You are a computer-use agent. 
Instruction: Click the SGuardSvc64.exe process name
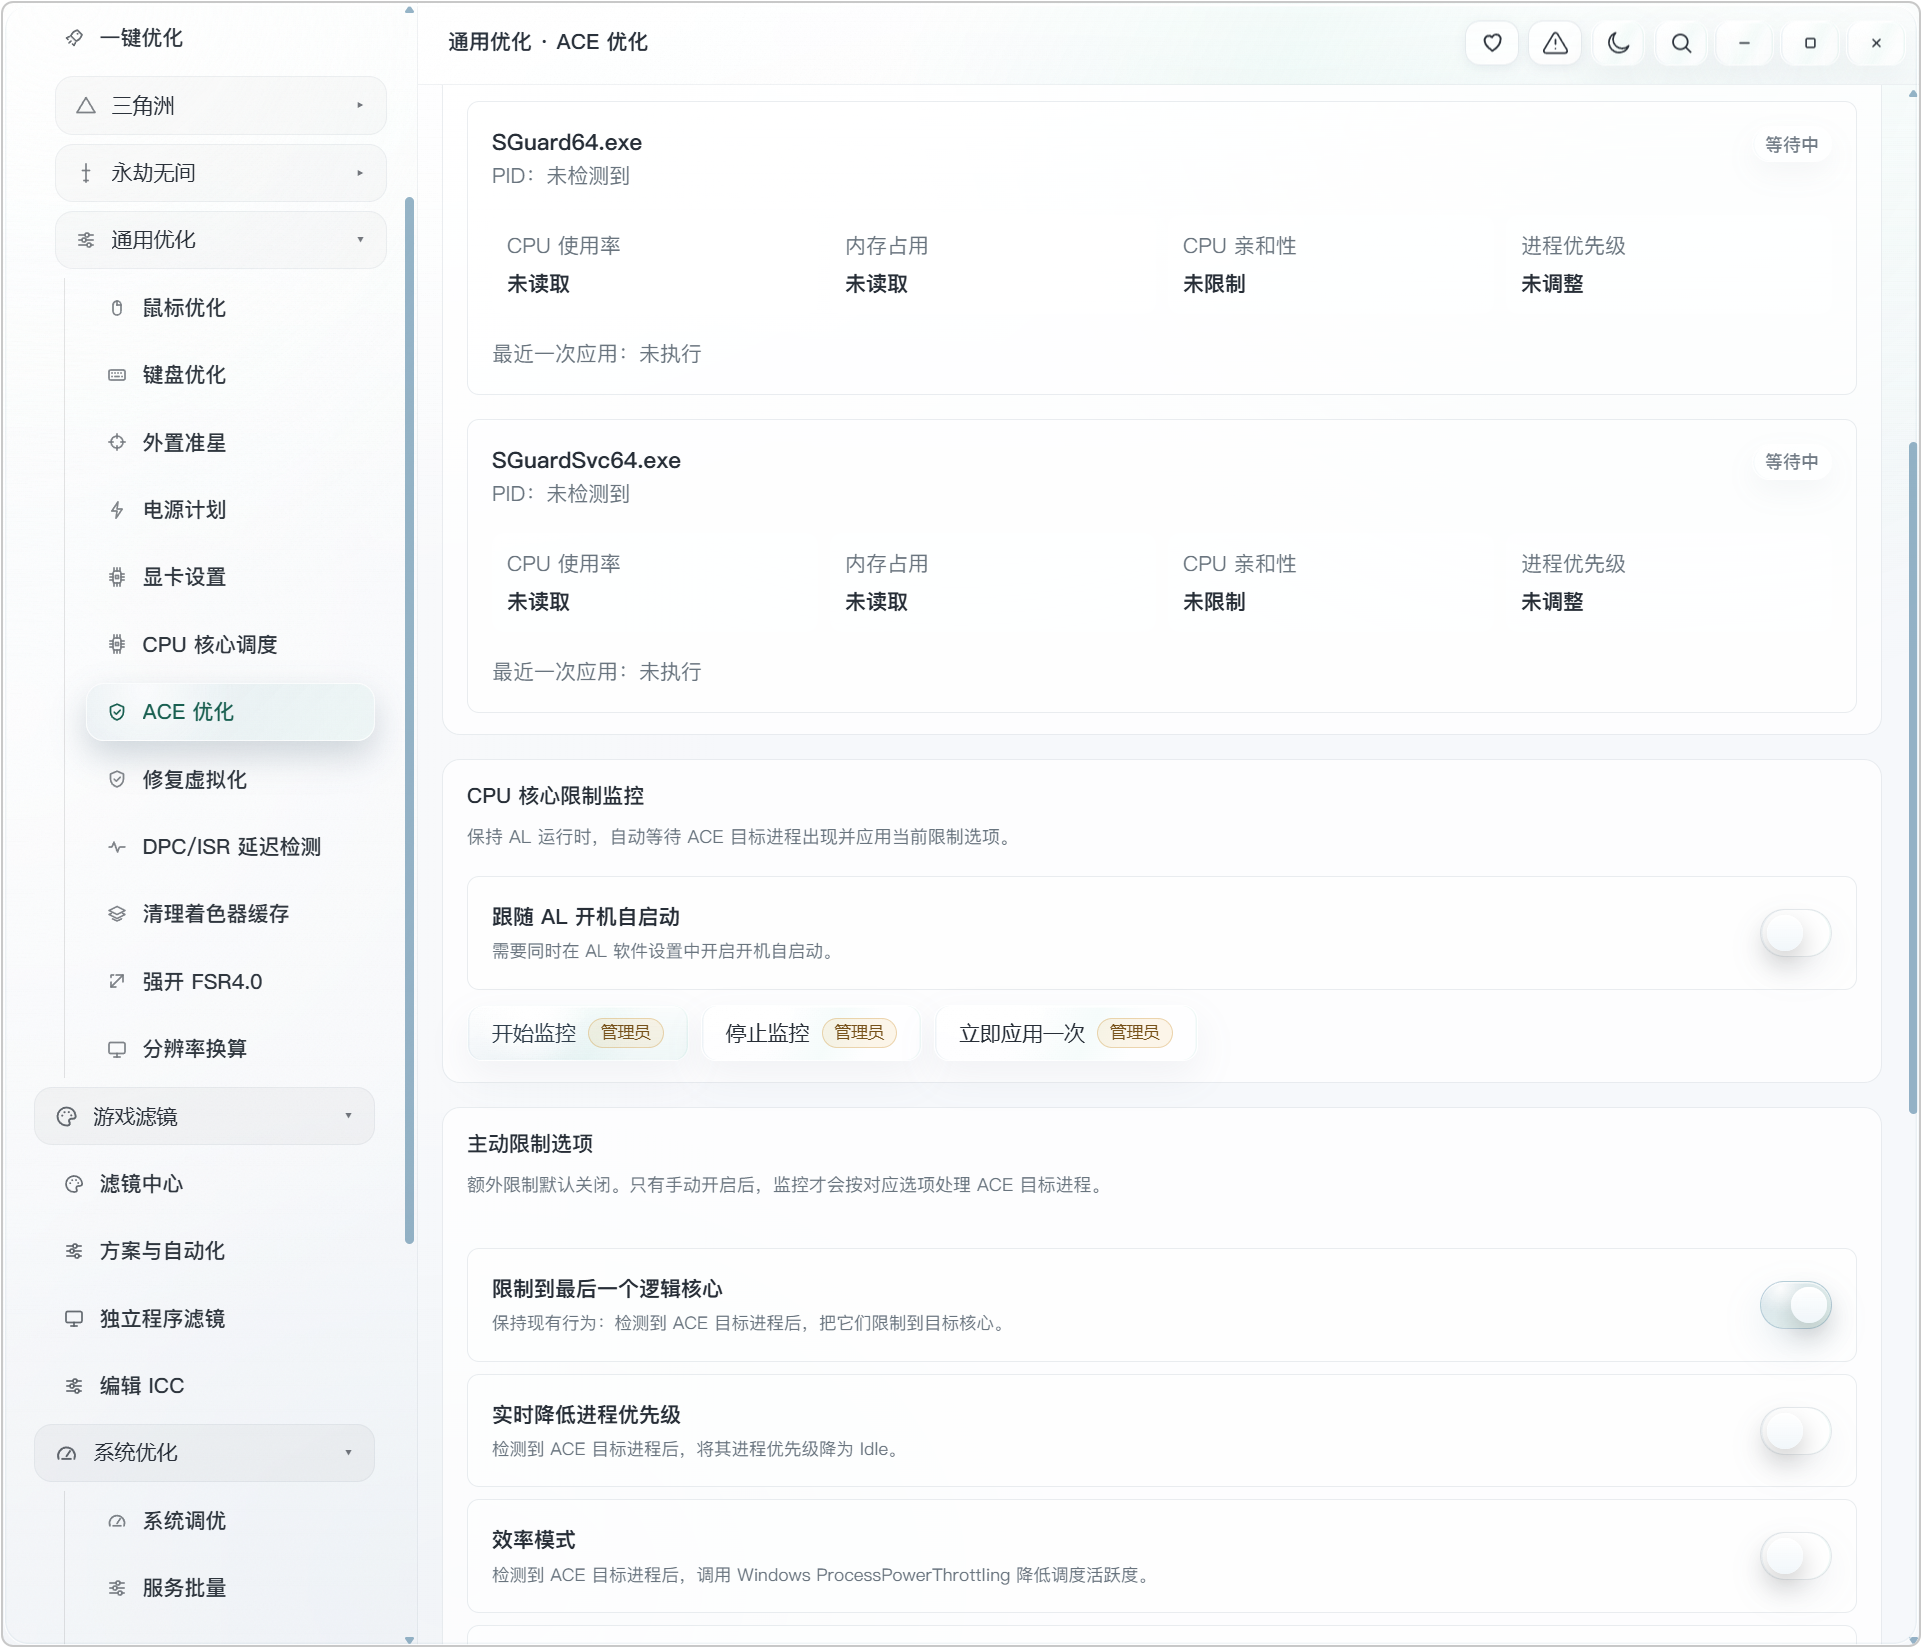tap(586, 460)
